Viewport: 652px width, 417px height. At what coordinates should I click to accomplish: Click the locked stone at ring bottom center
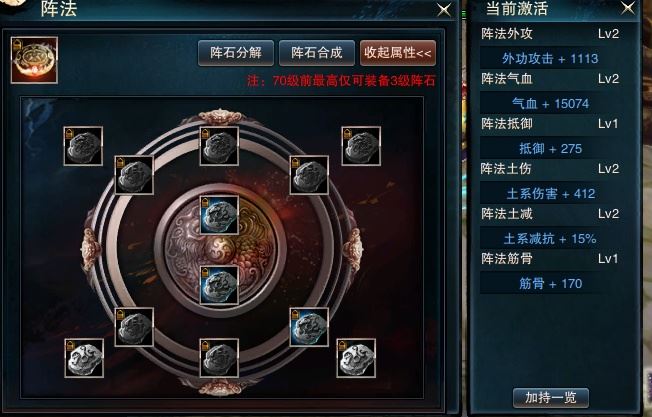219,358
